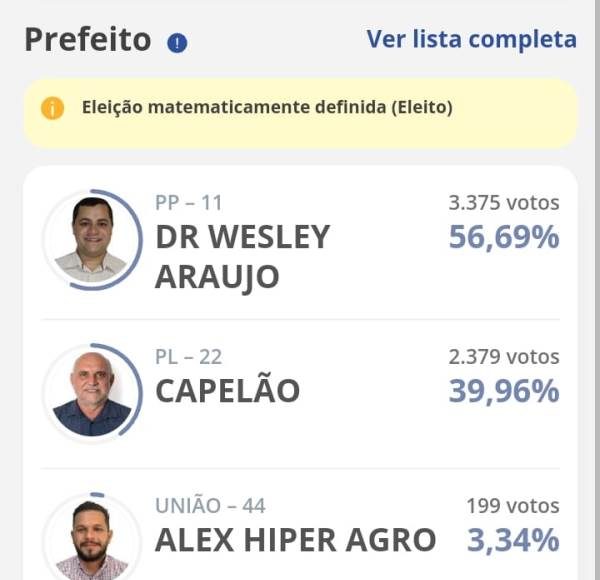Click the 3,34% vote percentage
The width and height of the screenshot is (600, 580).
512,540
